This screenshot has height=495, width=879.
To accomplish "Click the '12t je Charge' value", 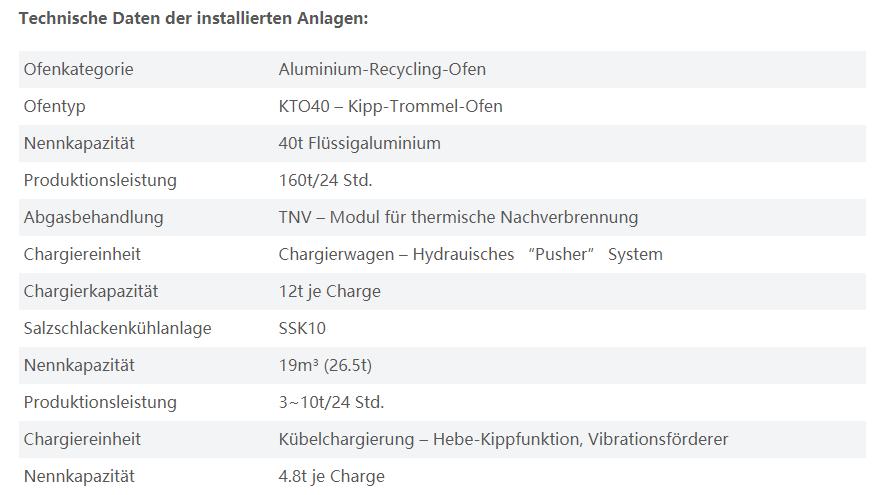I will (329, 291).
